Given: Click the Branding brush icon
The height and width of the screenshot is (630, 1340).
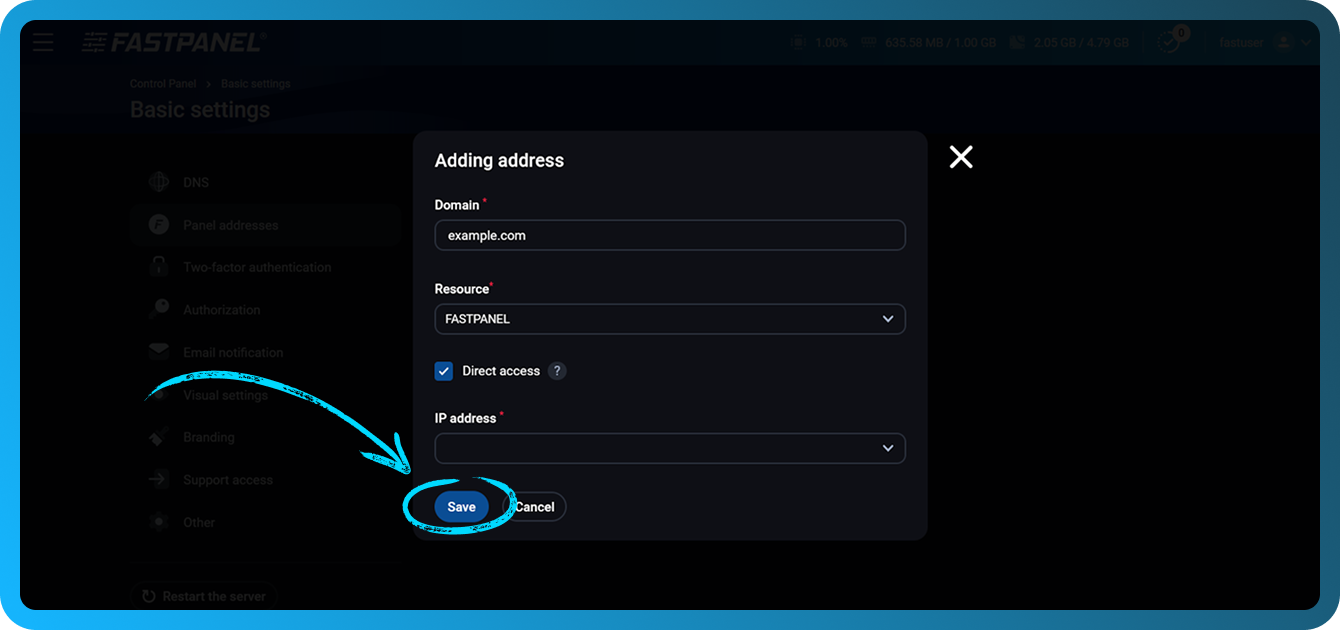Looking at the screenshot, I should tap(159, 437).
